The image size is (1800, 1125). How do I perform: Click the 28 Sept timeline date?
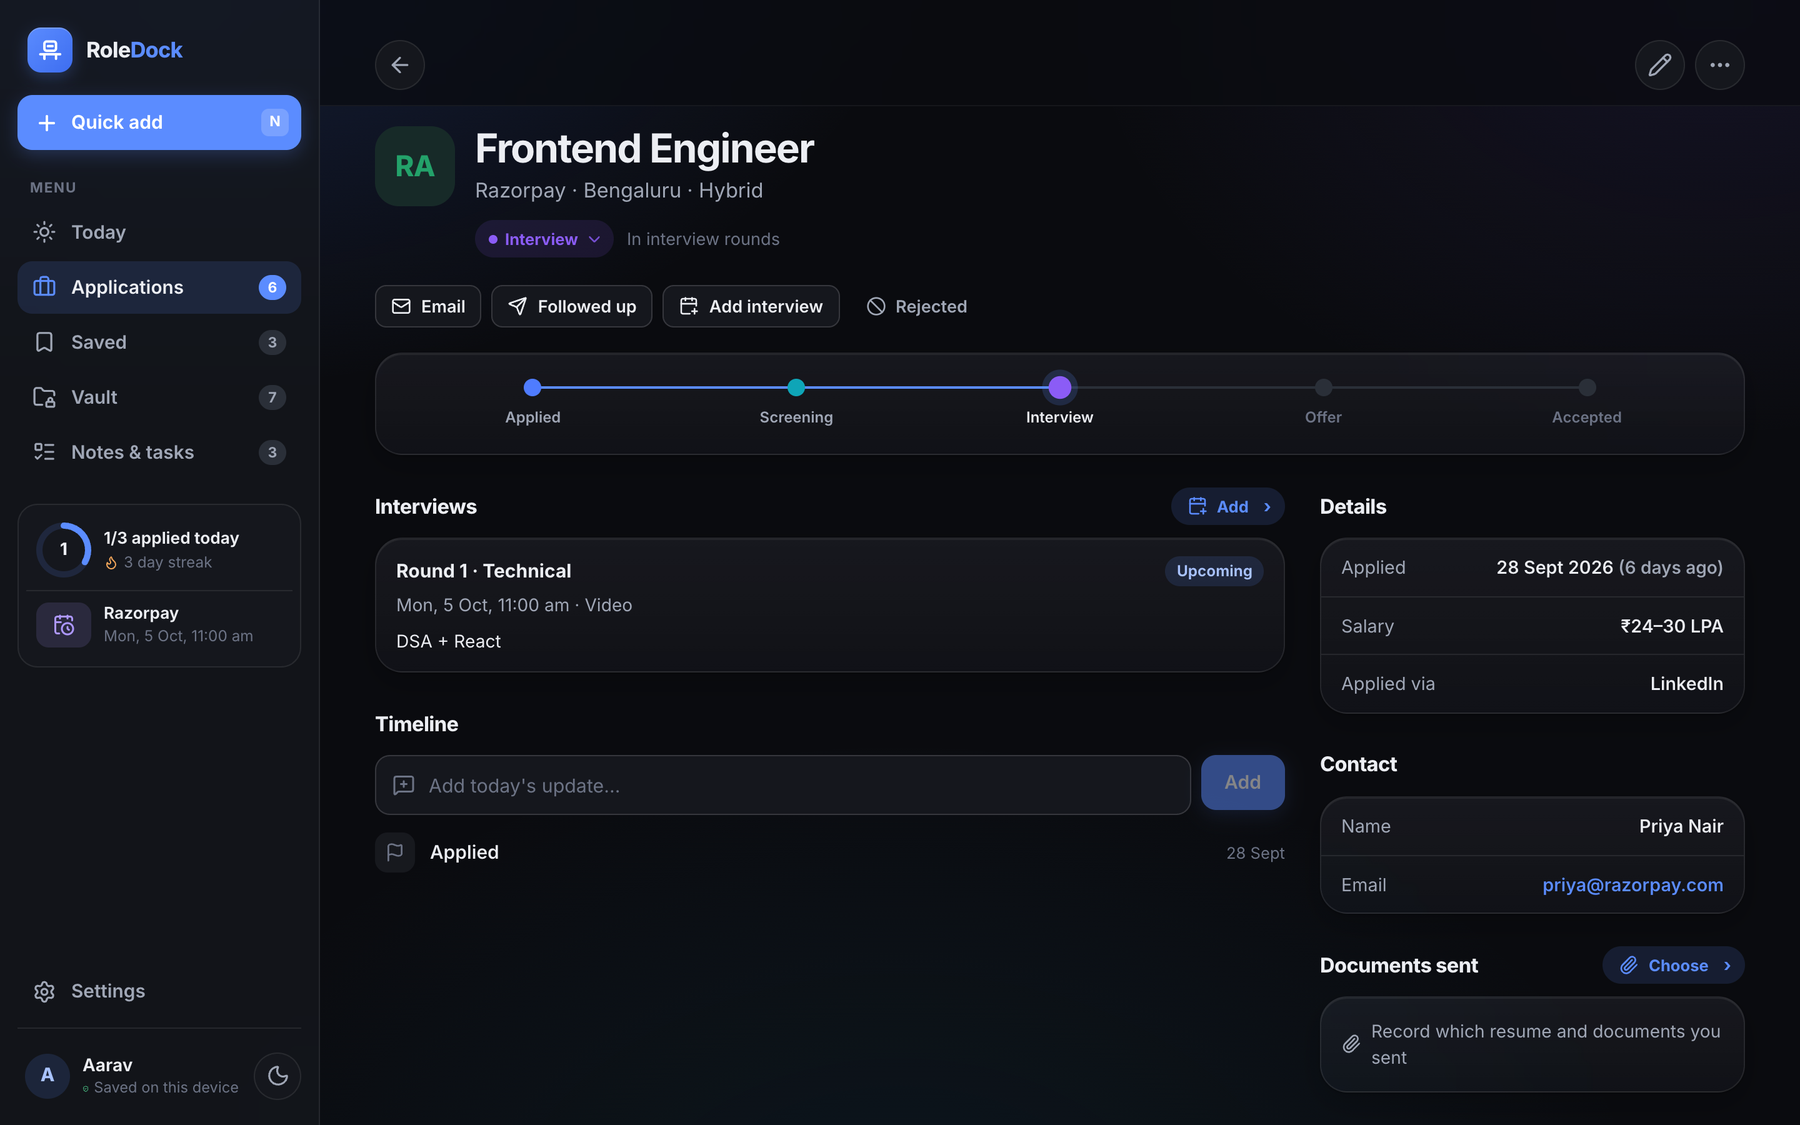(x=1255, y=853)
